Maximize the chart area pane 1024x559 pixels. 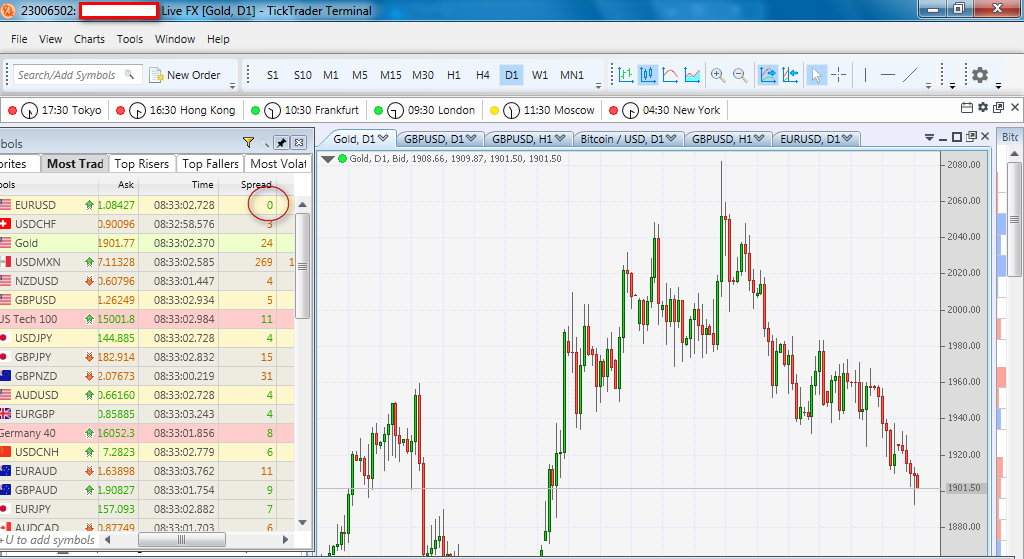[x=957, y=137]
